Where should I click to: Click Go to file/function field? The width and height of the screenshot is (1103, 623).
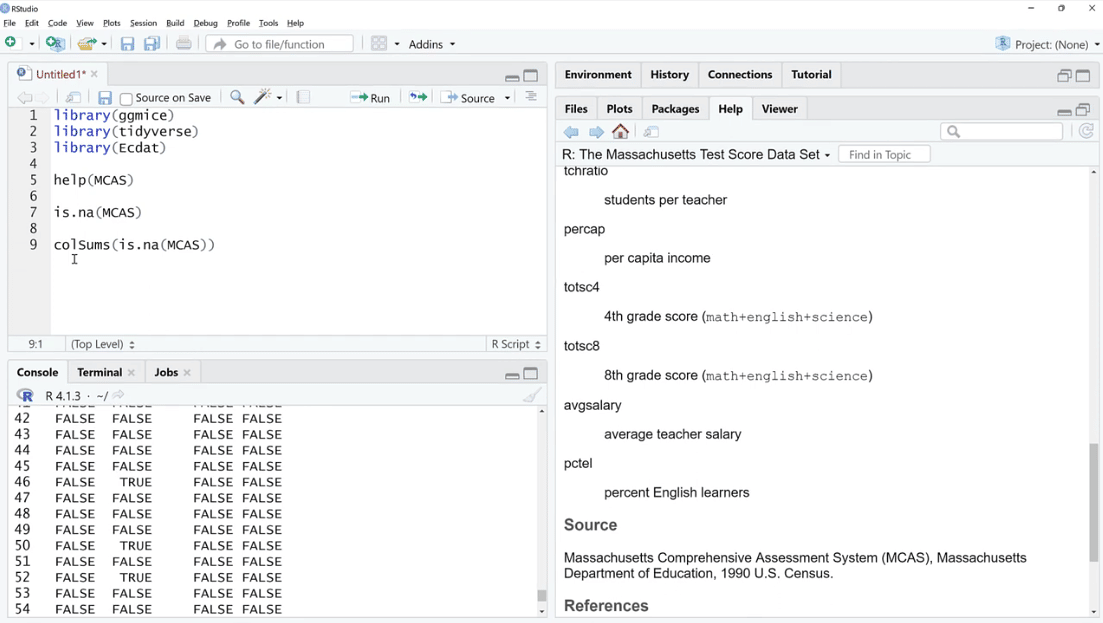coord(279,44)
